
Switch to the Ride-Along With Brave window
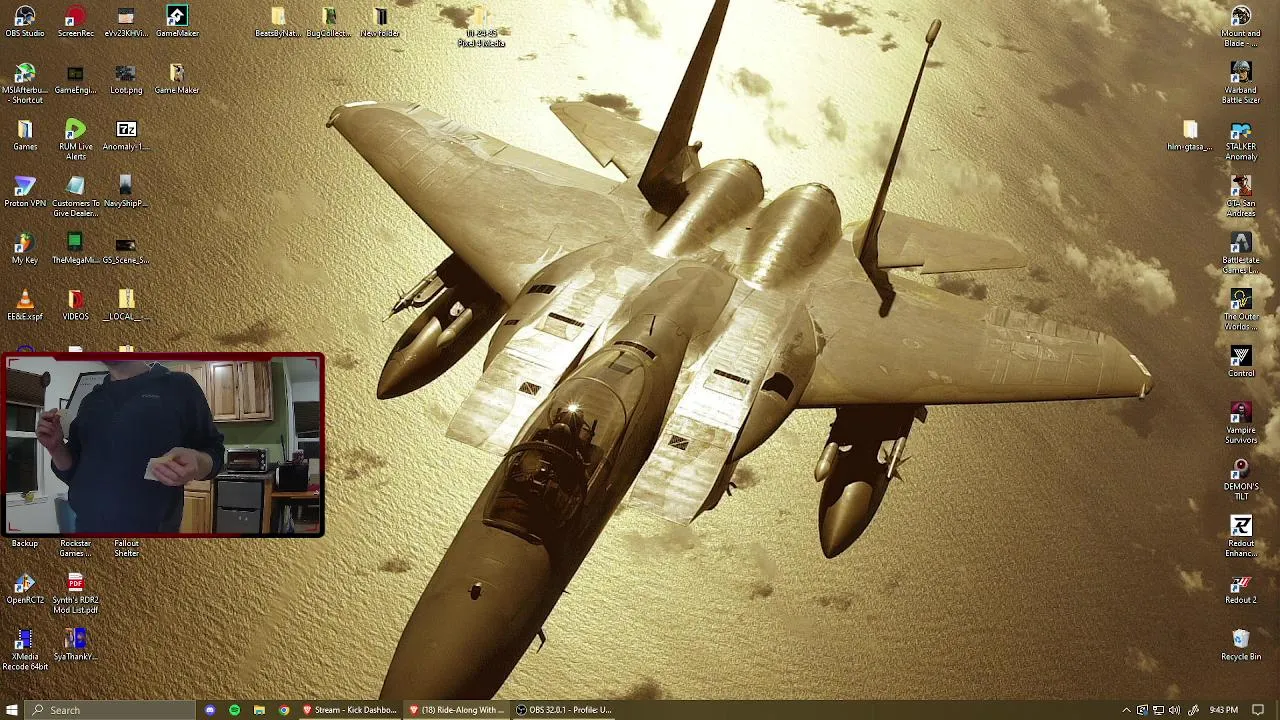[x=458, y=710]
